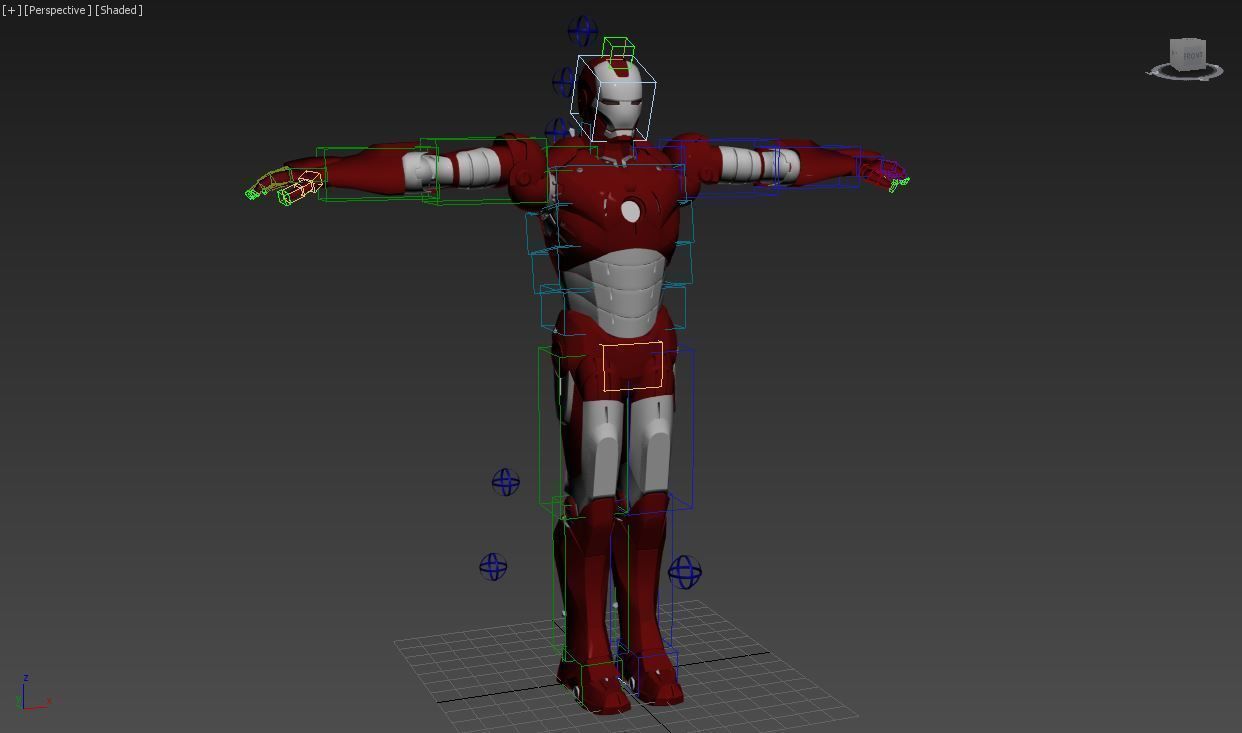Screen dimensions: 1242x733
Task: Open the Perspective viewport label menu
Action: pyautogui.click(x=58, y=10)
